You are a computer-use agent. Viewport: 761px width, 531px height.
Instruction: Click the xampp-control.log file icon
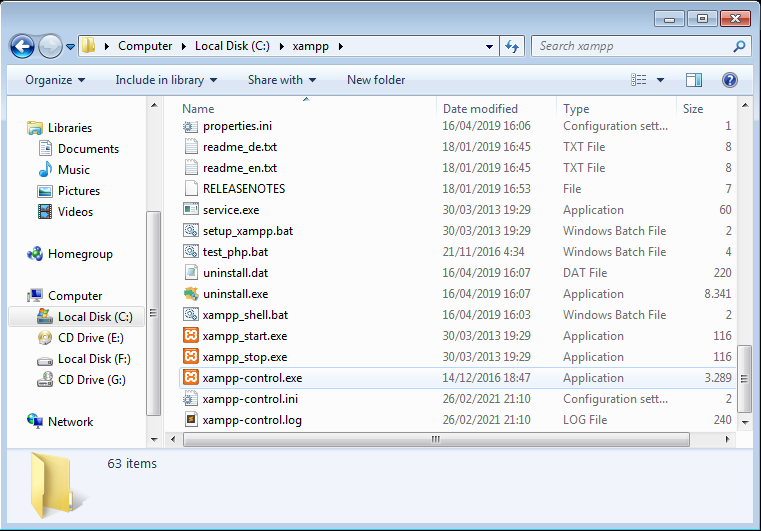(x=191, y=419)
